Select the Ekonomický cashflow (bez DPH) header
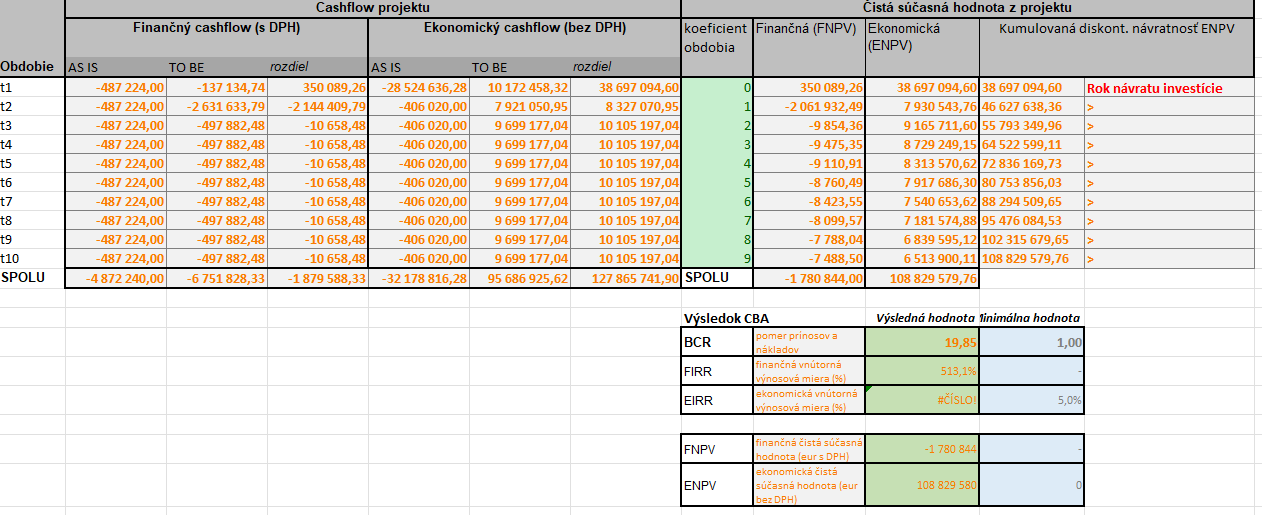 coord(525,28)
